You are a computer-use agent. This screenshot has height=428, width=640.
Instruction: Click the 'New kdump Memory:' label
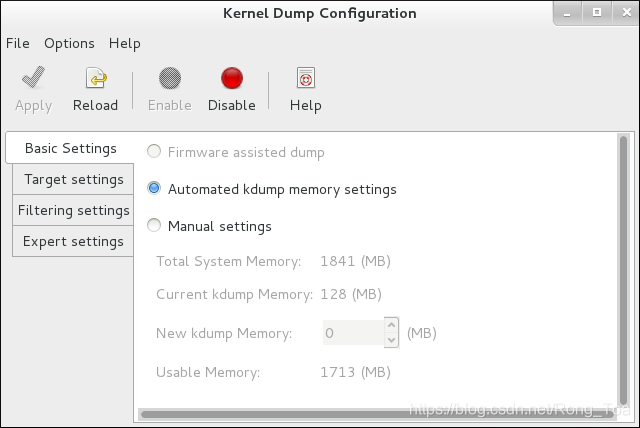click(224, 333)
